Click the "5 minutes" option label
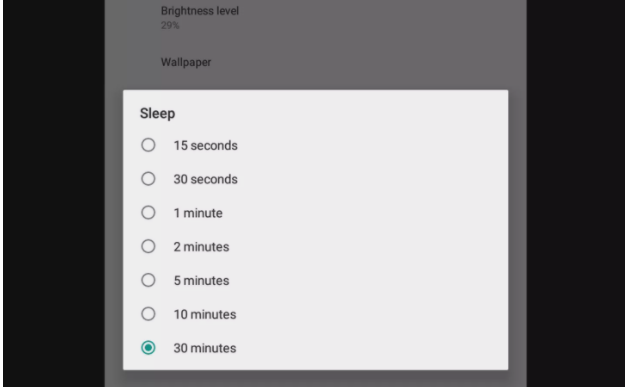 [x=201, y=281]
